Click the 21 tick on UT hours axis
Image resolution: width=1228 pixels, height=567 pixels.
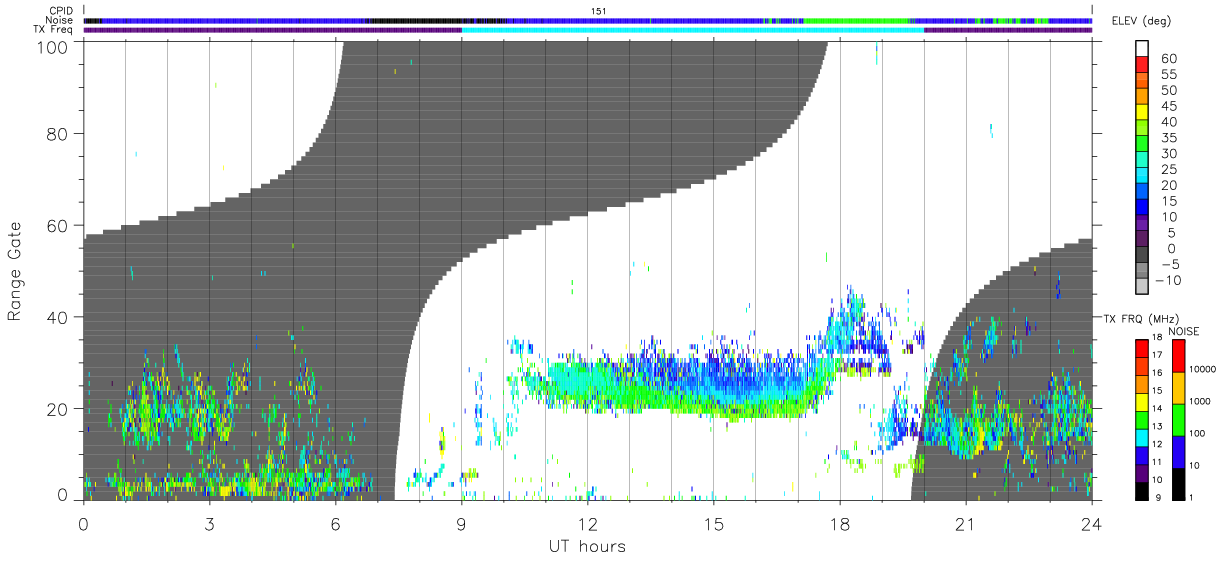click(965, 524)
